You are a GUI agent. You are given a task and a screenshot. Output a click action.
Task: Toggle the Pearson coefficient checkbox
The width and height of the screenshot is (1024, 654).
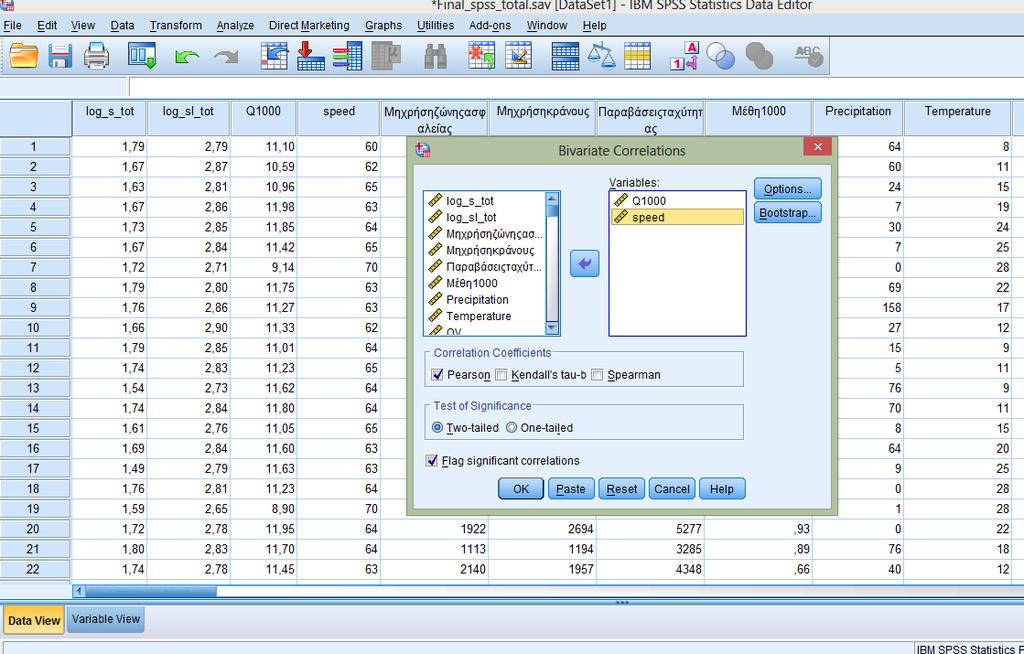[438, 375]
